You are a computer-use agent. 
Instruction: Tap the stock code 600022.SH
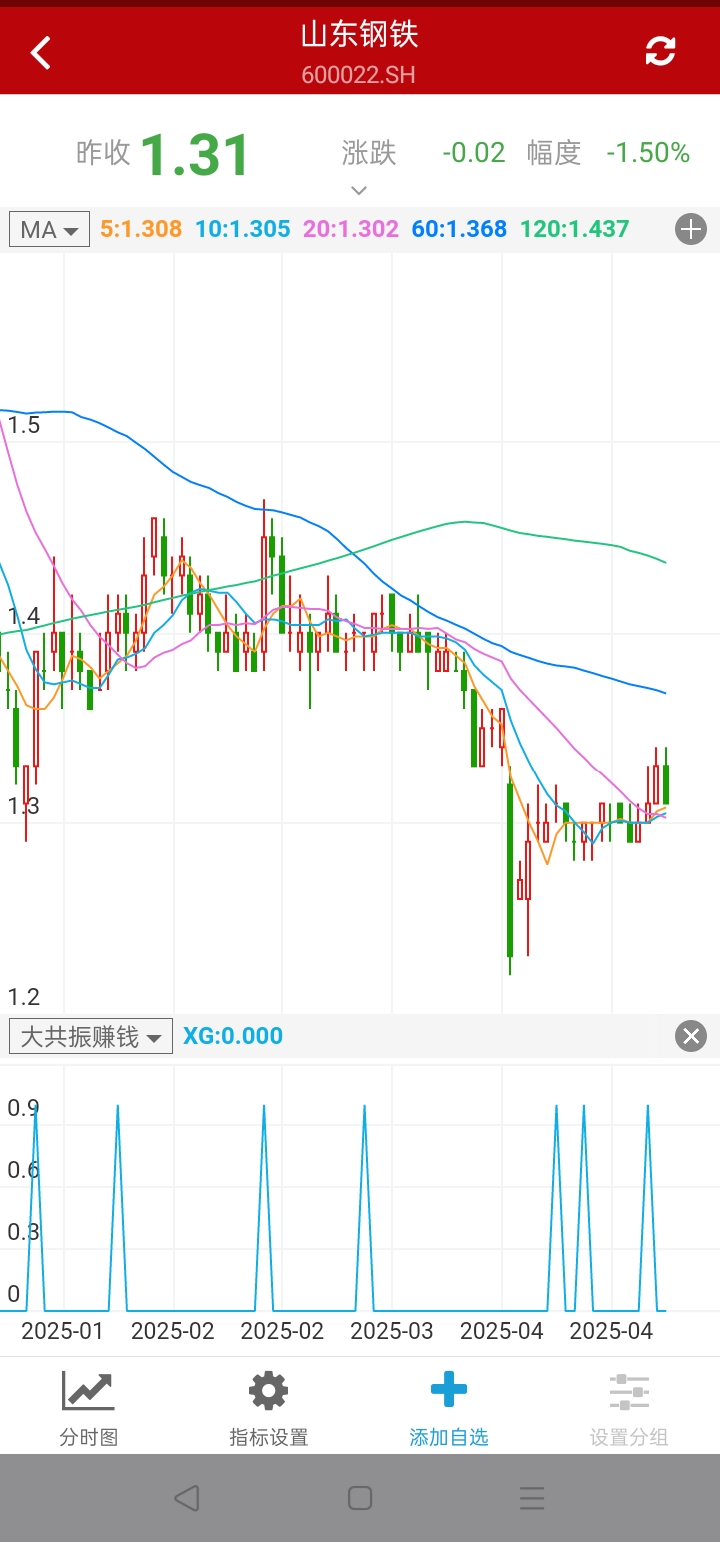tap(359, 75)
